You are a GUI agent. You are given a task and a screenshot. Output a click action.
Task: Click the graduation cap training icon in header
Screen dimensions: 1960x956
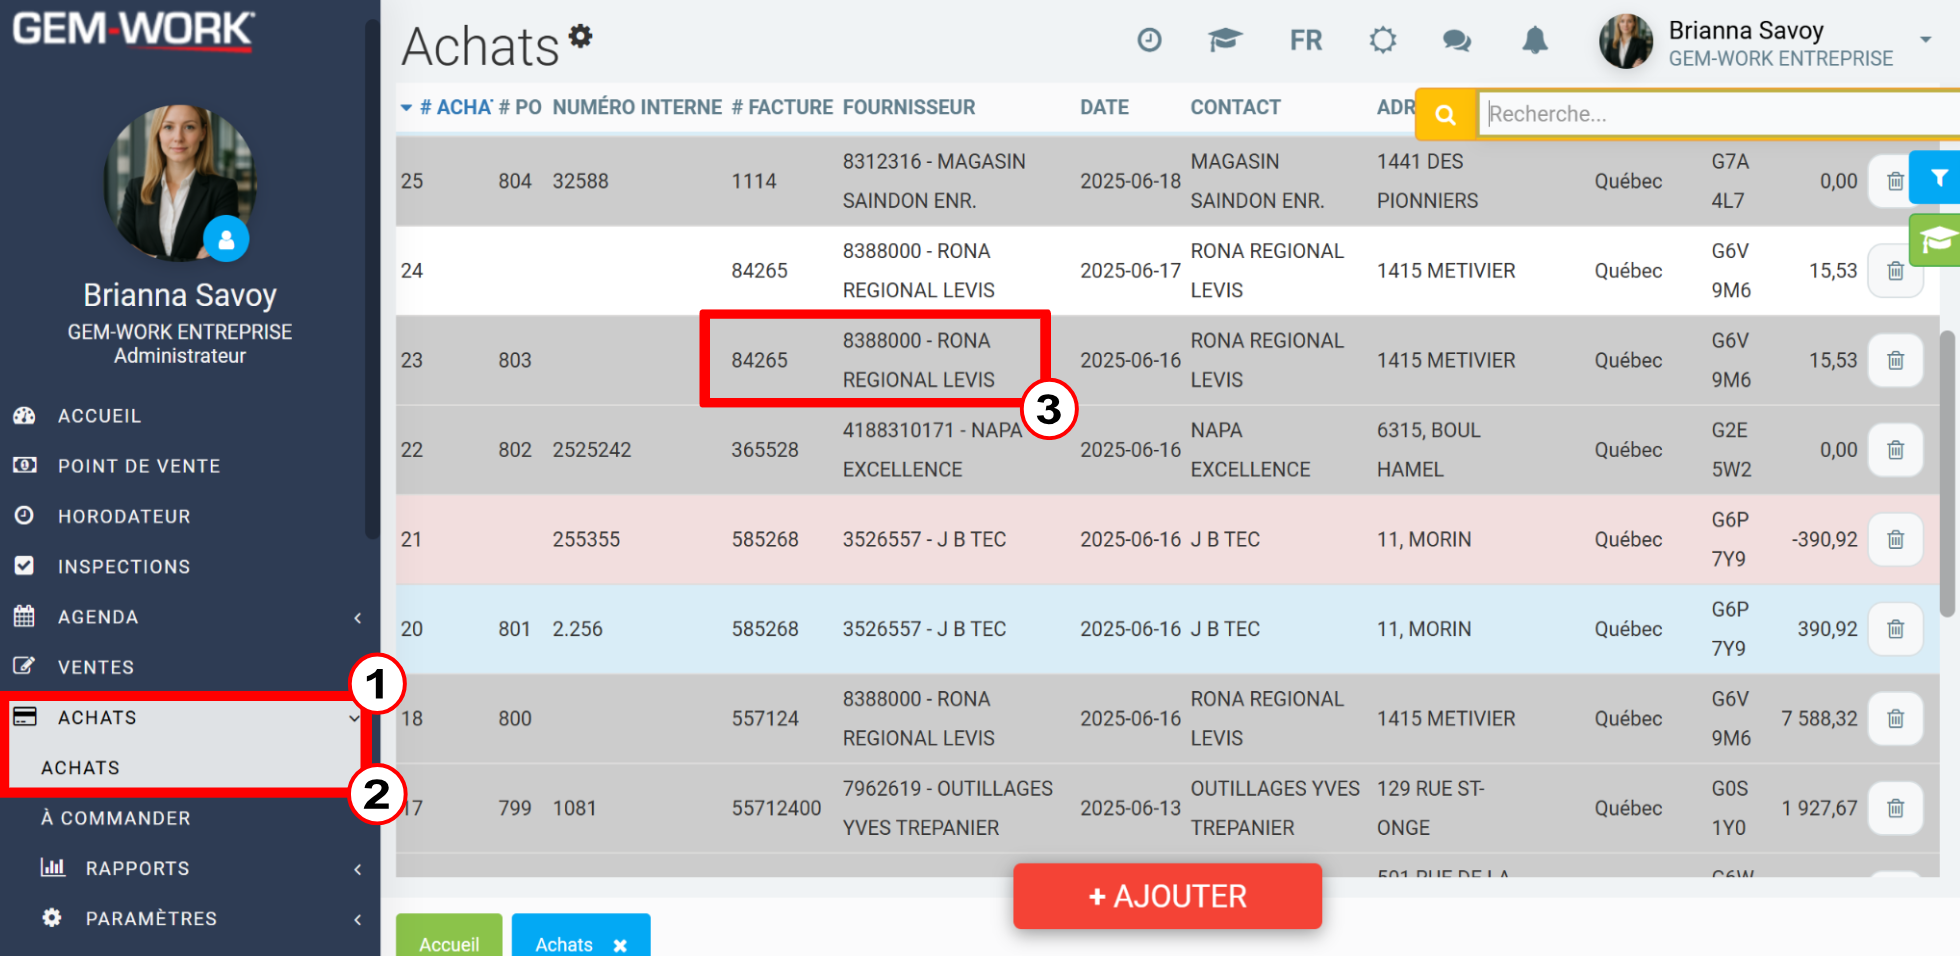[x=1224, y=40]
